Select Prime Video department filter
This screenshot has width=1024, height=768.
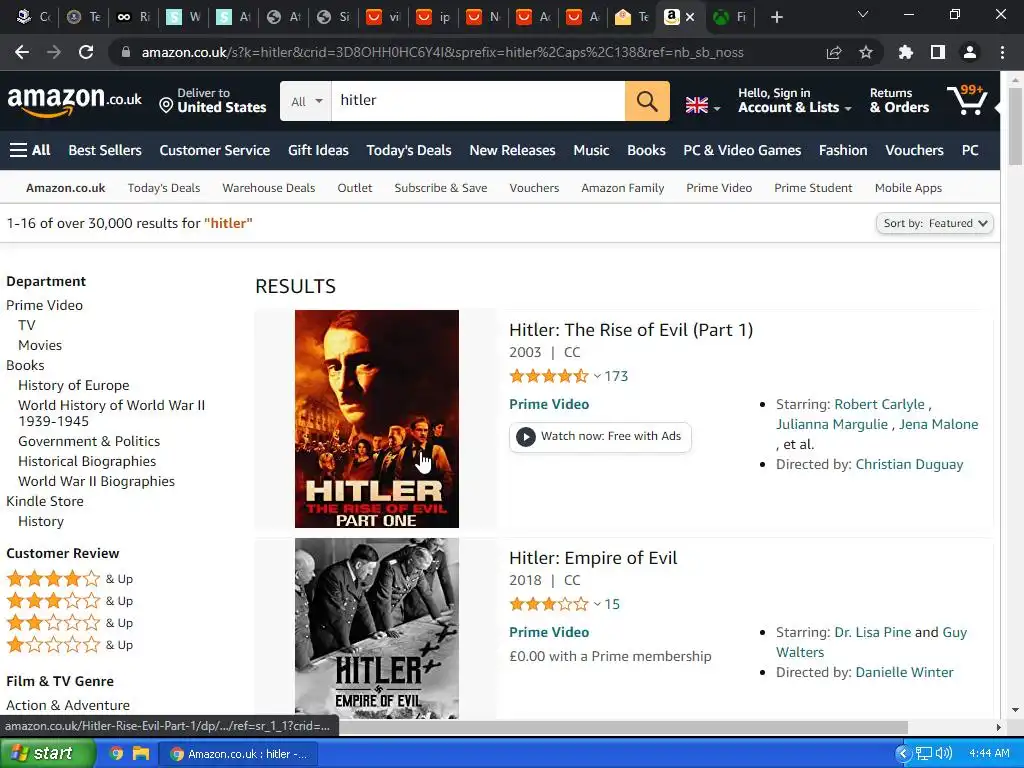click(44, 305)
